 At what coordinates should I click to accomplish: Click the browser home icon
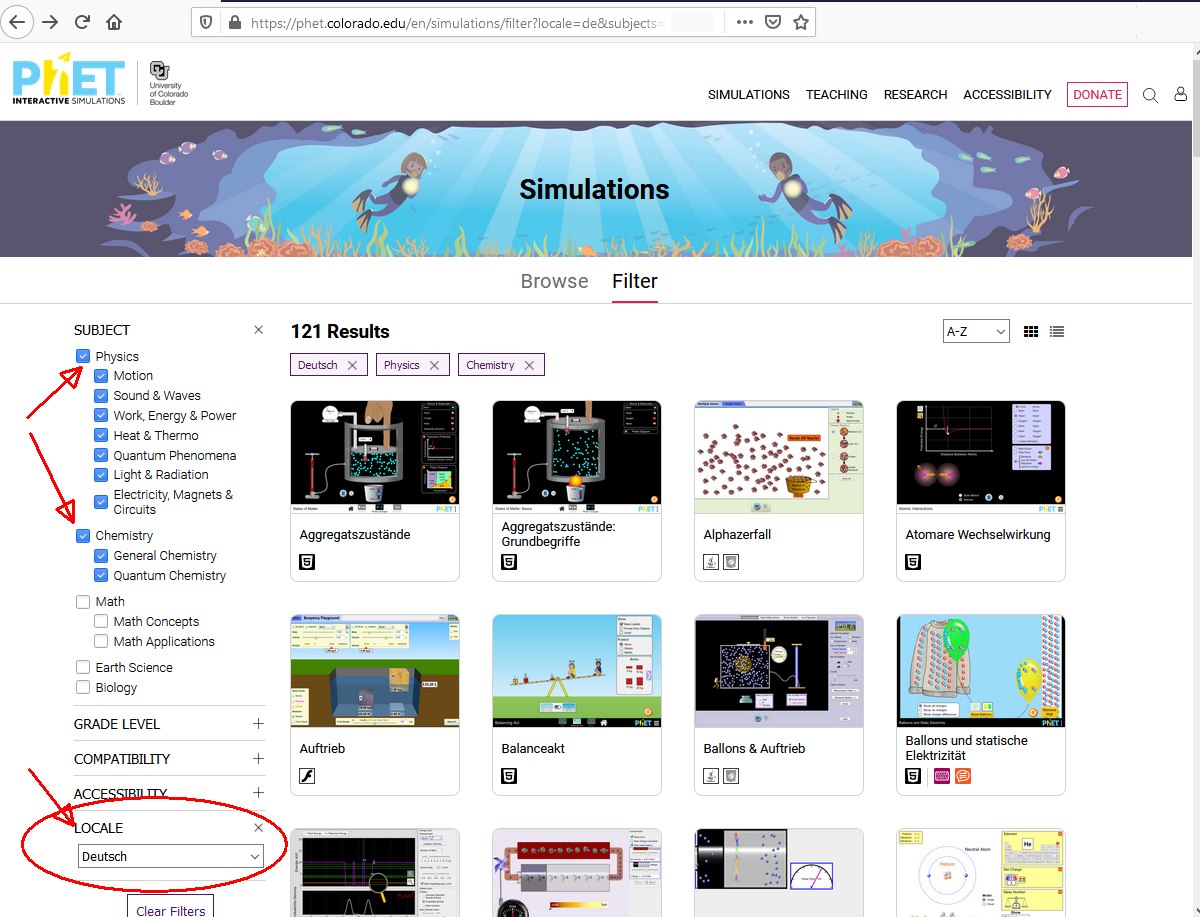click(114, 22)
